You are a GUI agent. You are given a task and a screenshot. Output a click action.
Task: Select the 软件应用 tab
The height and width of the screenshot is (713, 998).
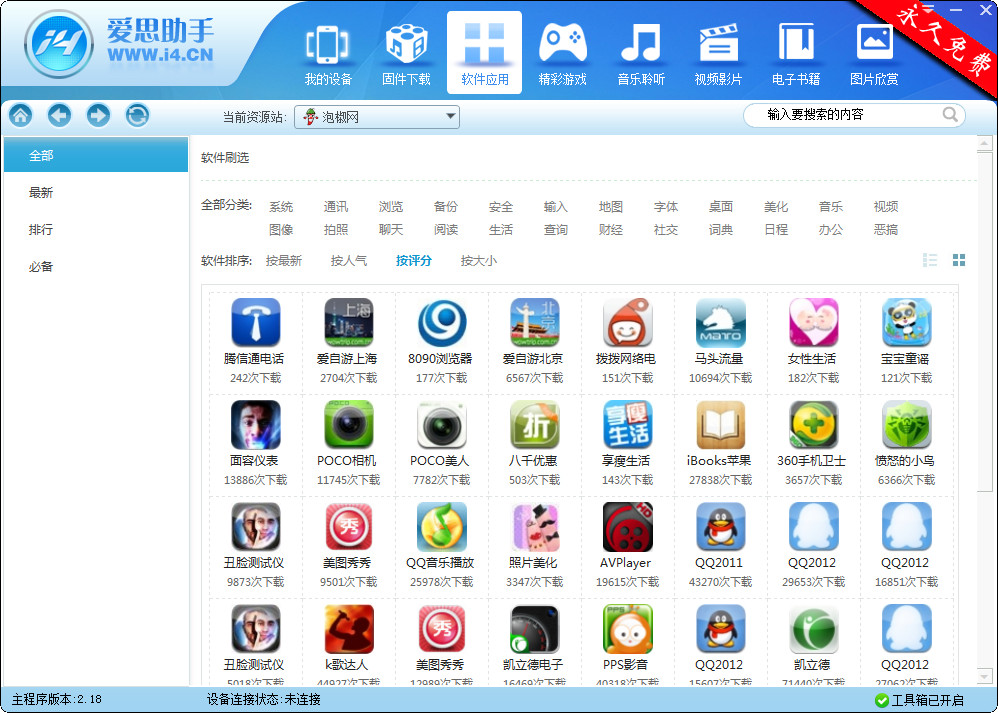[484, 53]
